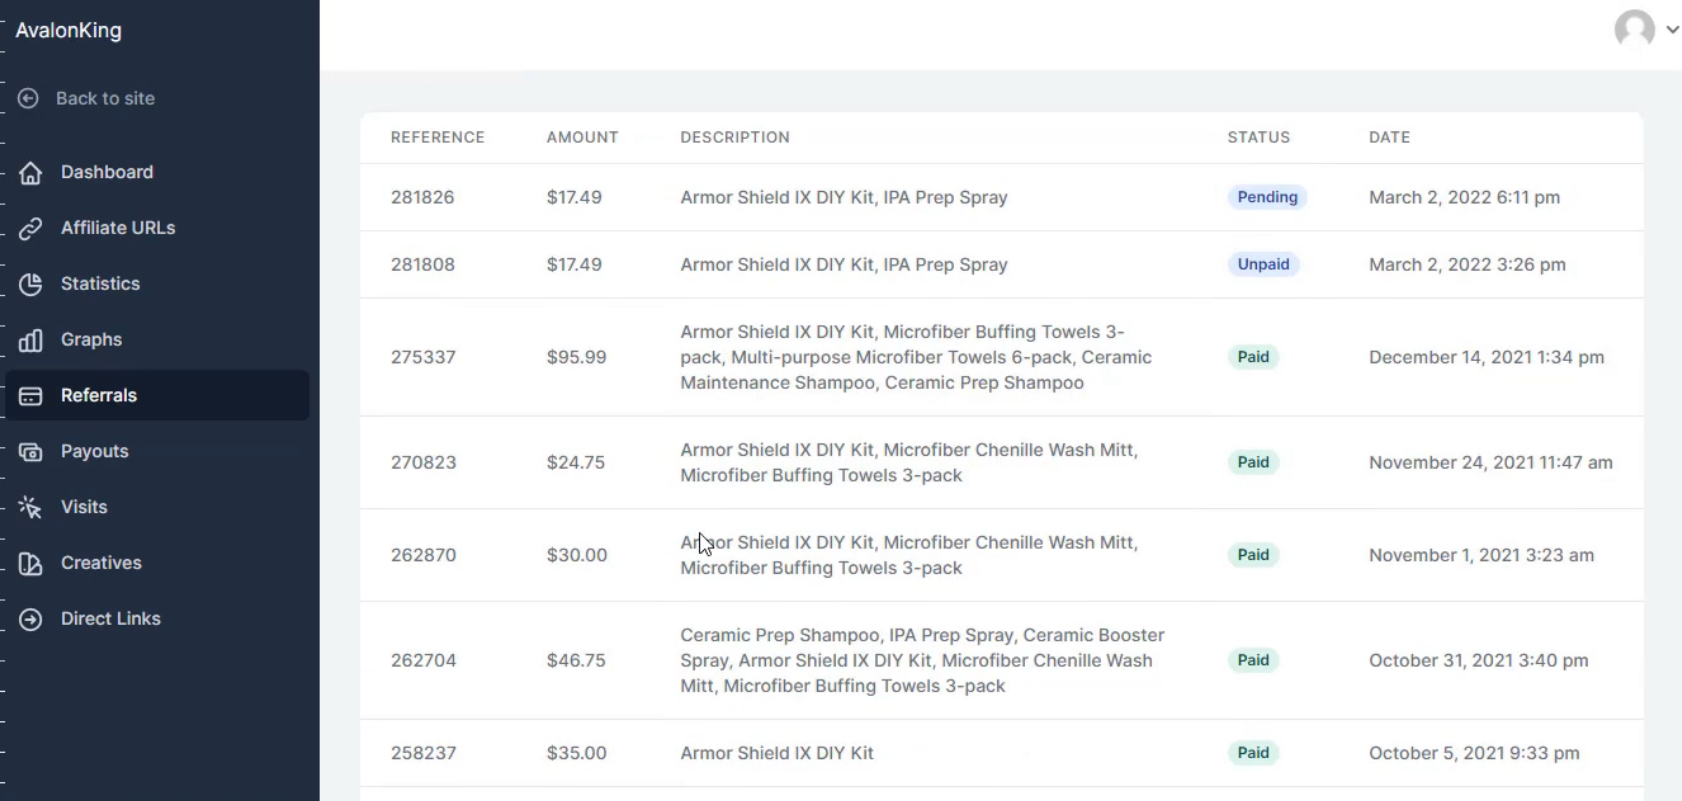Click date October 31, 2021 3:40 pm

coord(1478,660)
